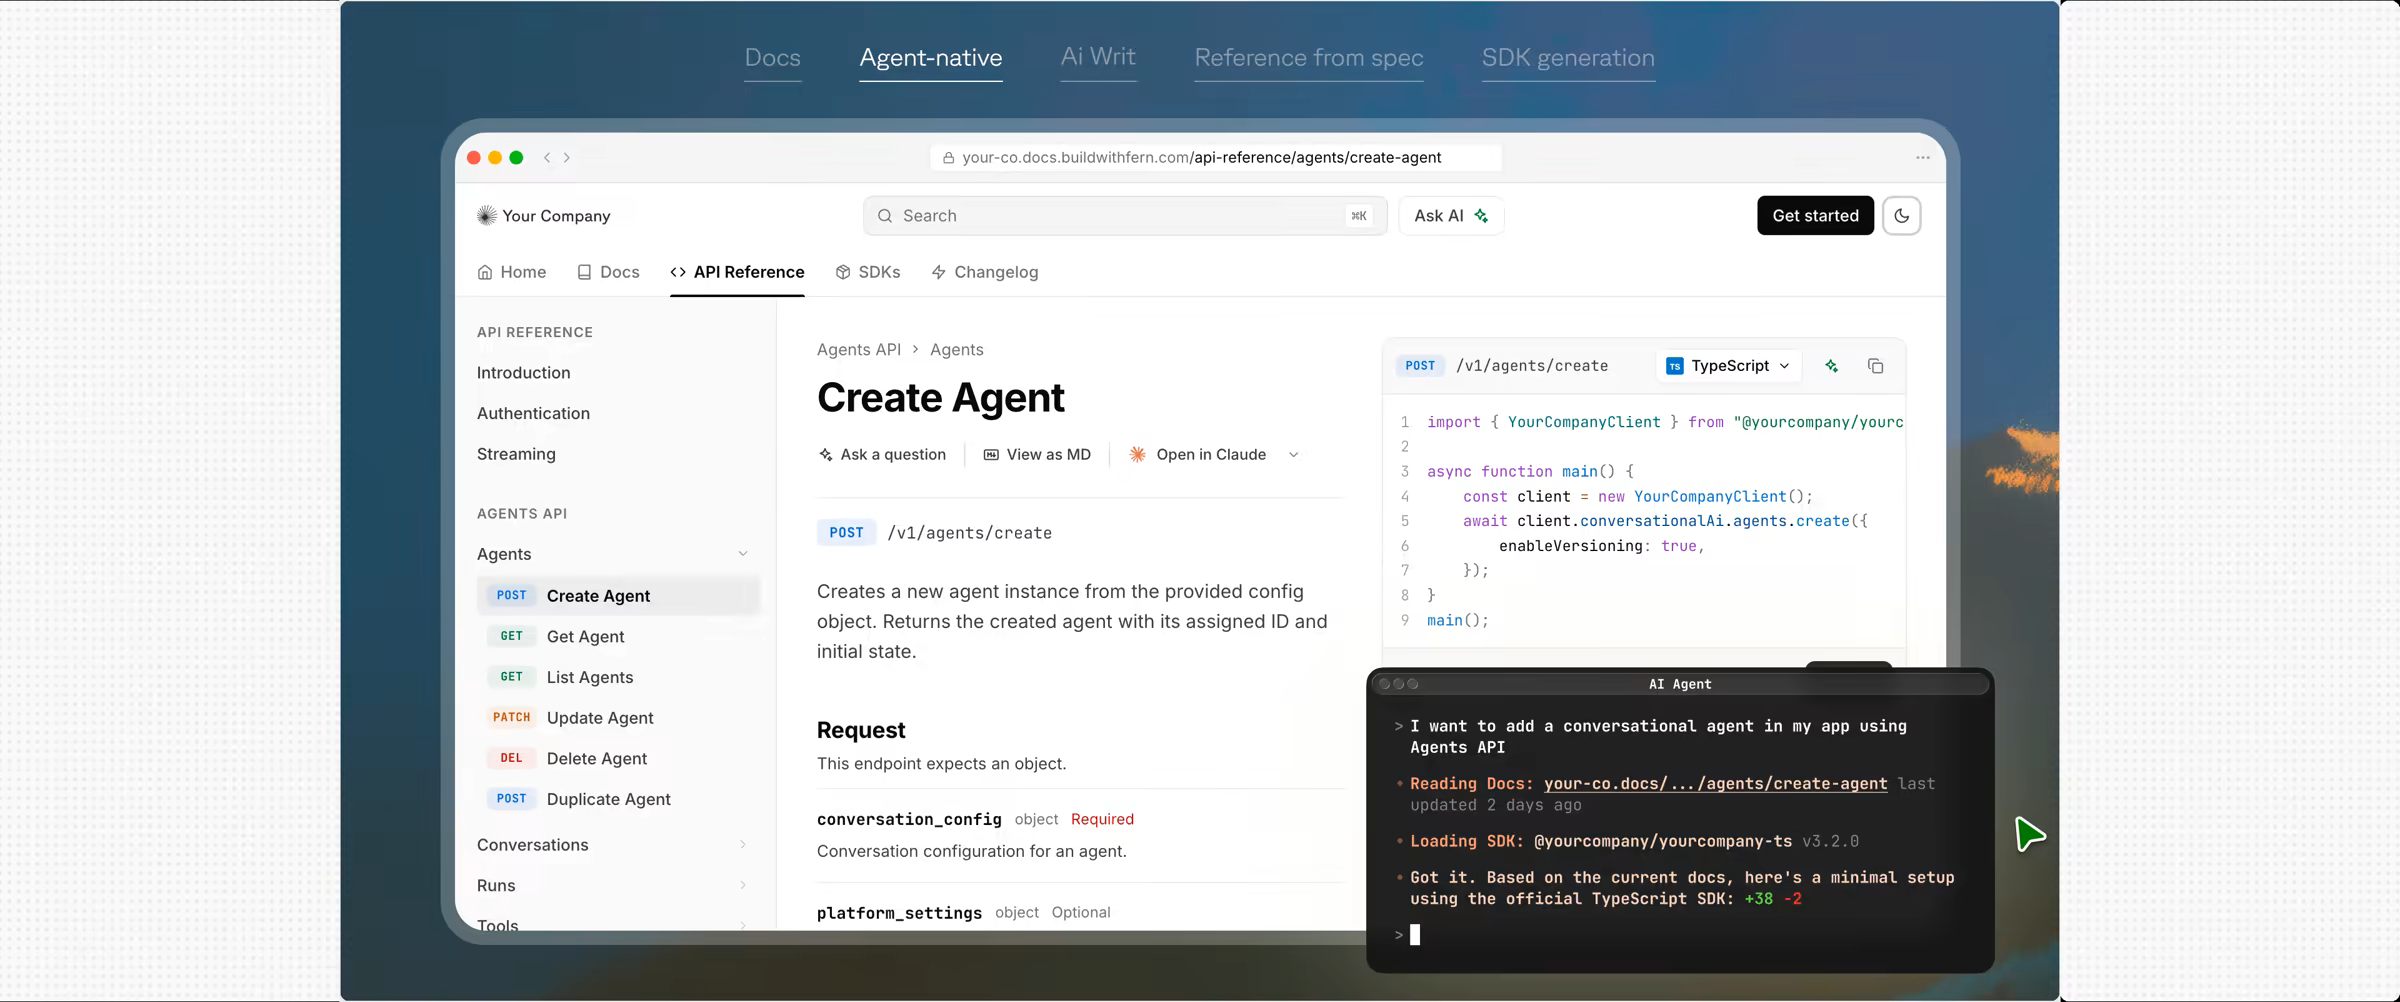
Task: Open Authentication in the sidebar
Action: pos(533,413)
